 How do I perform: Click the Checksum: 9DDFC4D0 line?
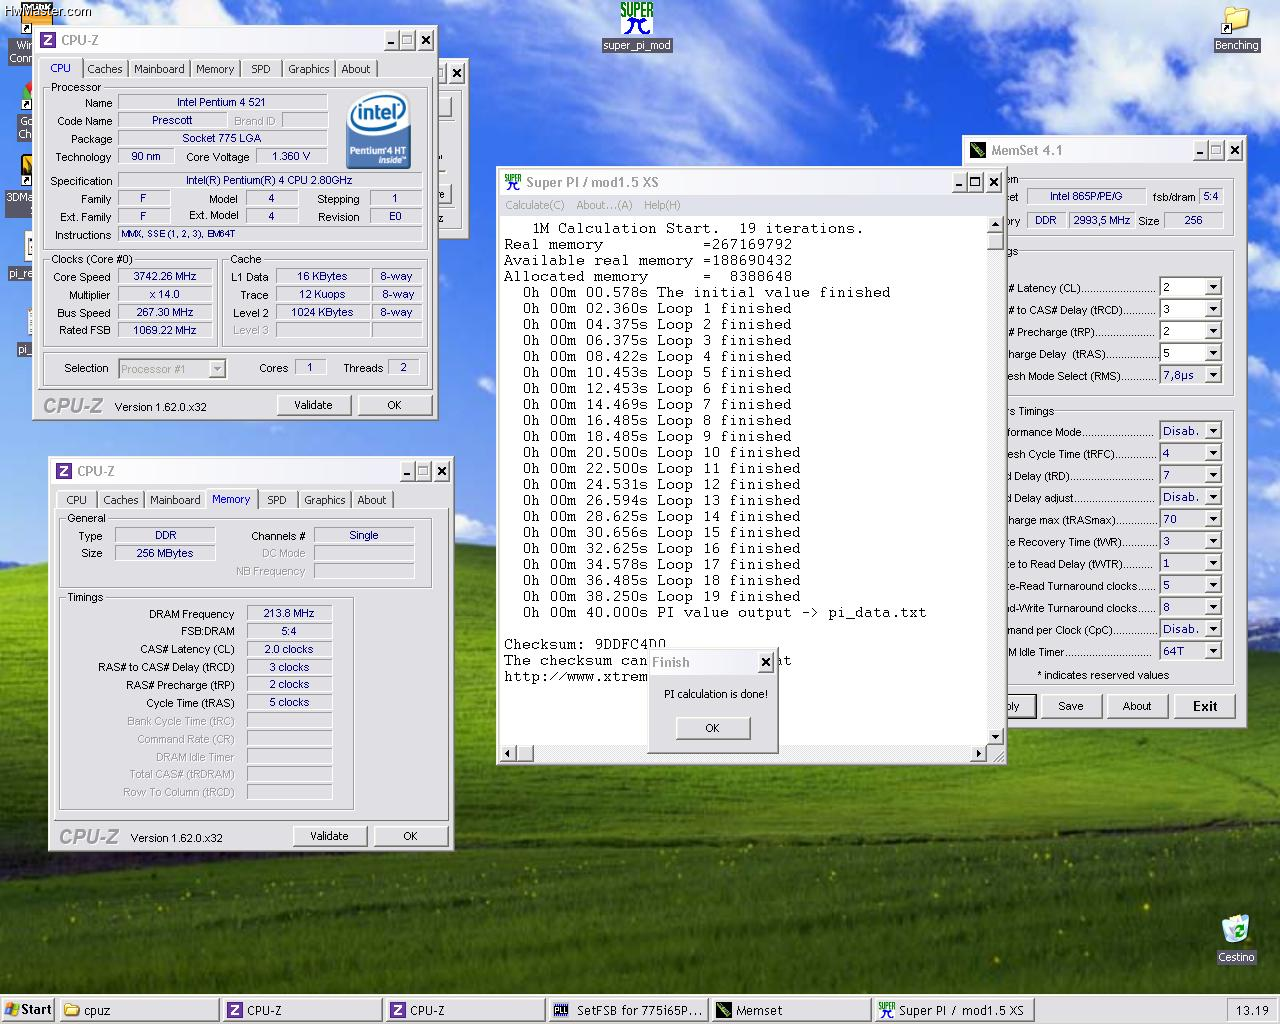coord(585,644)
